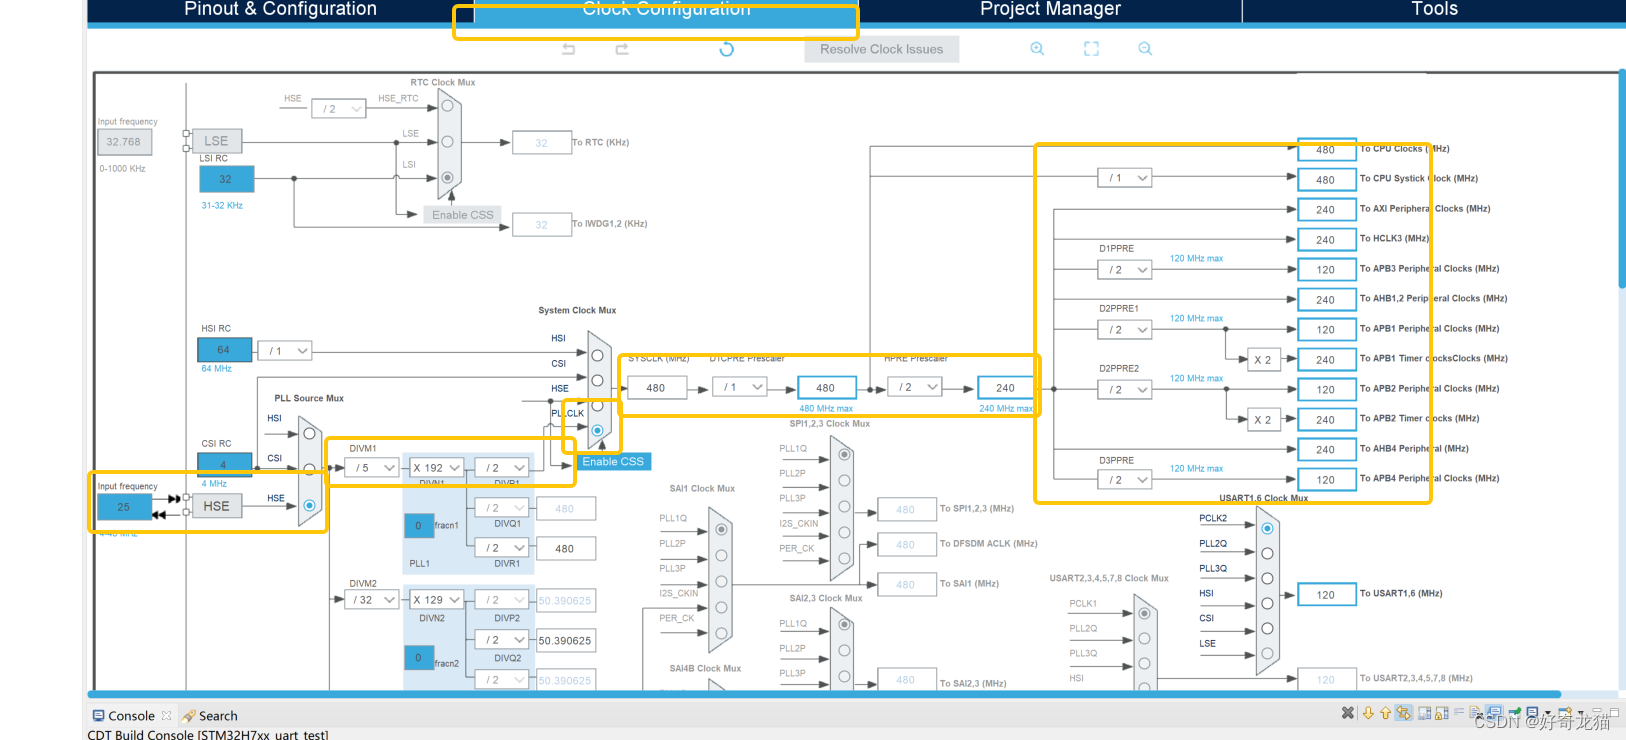1626x740 pixels.
Task: Select CSI in System Clock Mux
Action: (597, 380)
